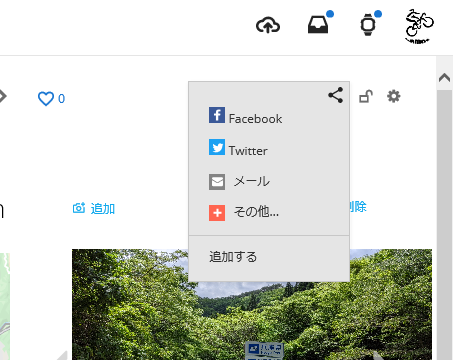Share via Twitter
This screenshot has width=454, height=360.
point(238,148)
